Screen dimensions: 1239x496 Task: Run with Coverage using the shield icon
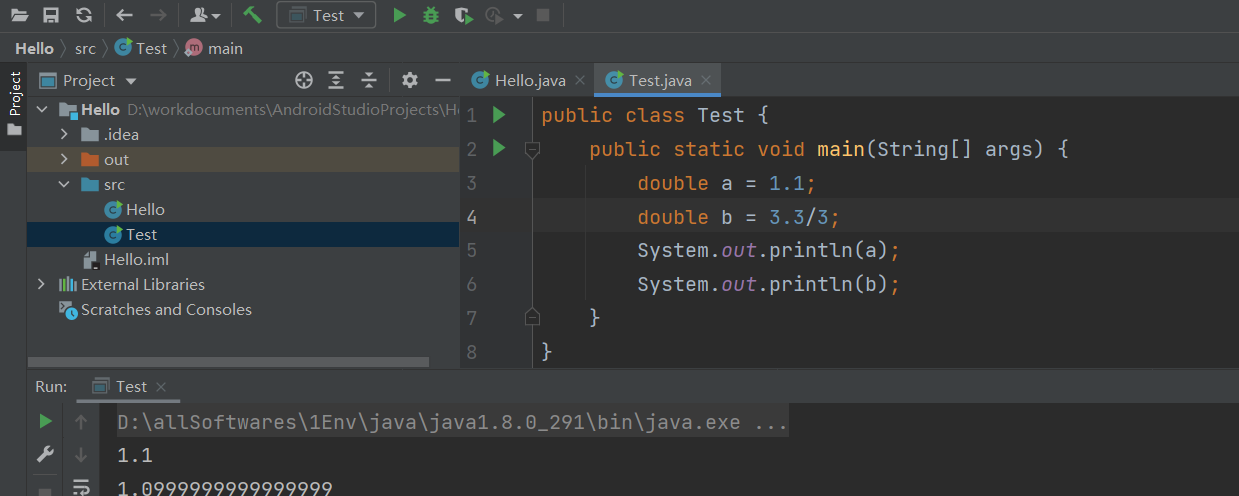tap(462, 15)
